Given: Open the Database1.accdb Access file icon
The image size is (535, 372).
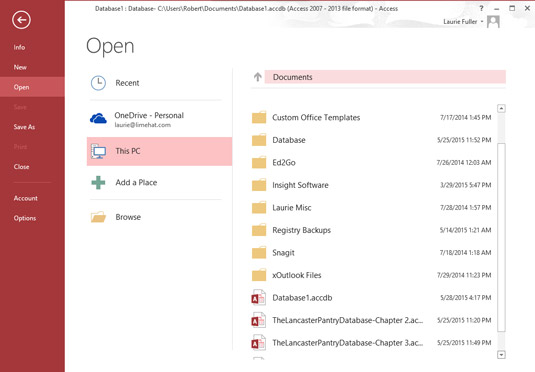Looking at the screenshot, I should click(x=259, y=298).
